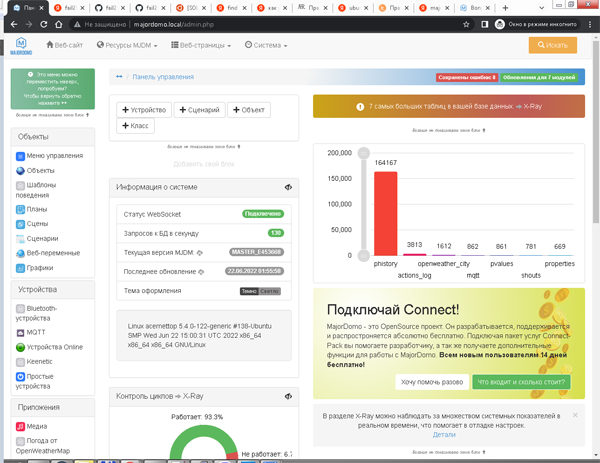Adjust chart vertical range slider top handle
This screenshot has width=600, height=463.
364,153
